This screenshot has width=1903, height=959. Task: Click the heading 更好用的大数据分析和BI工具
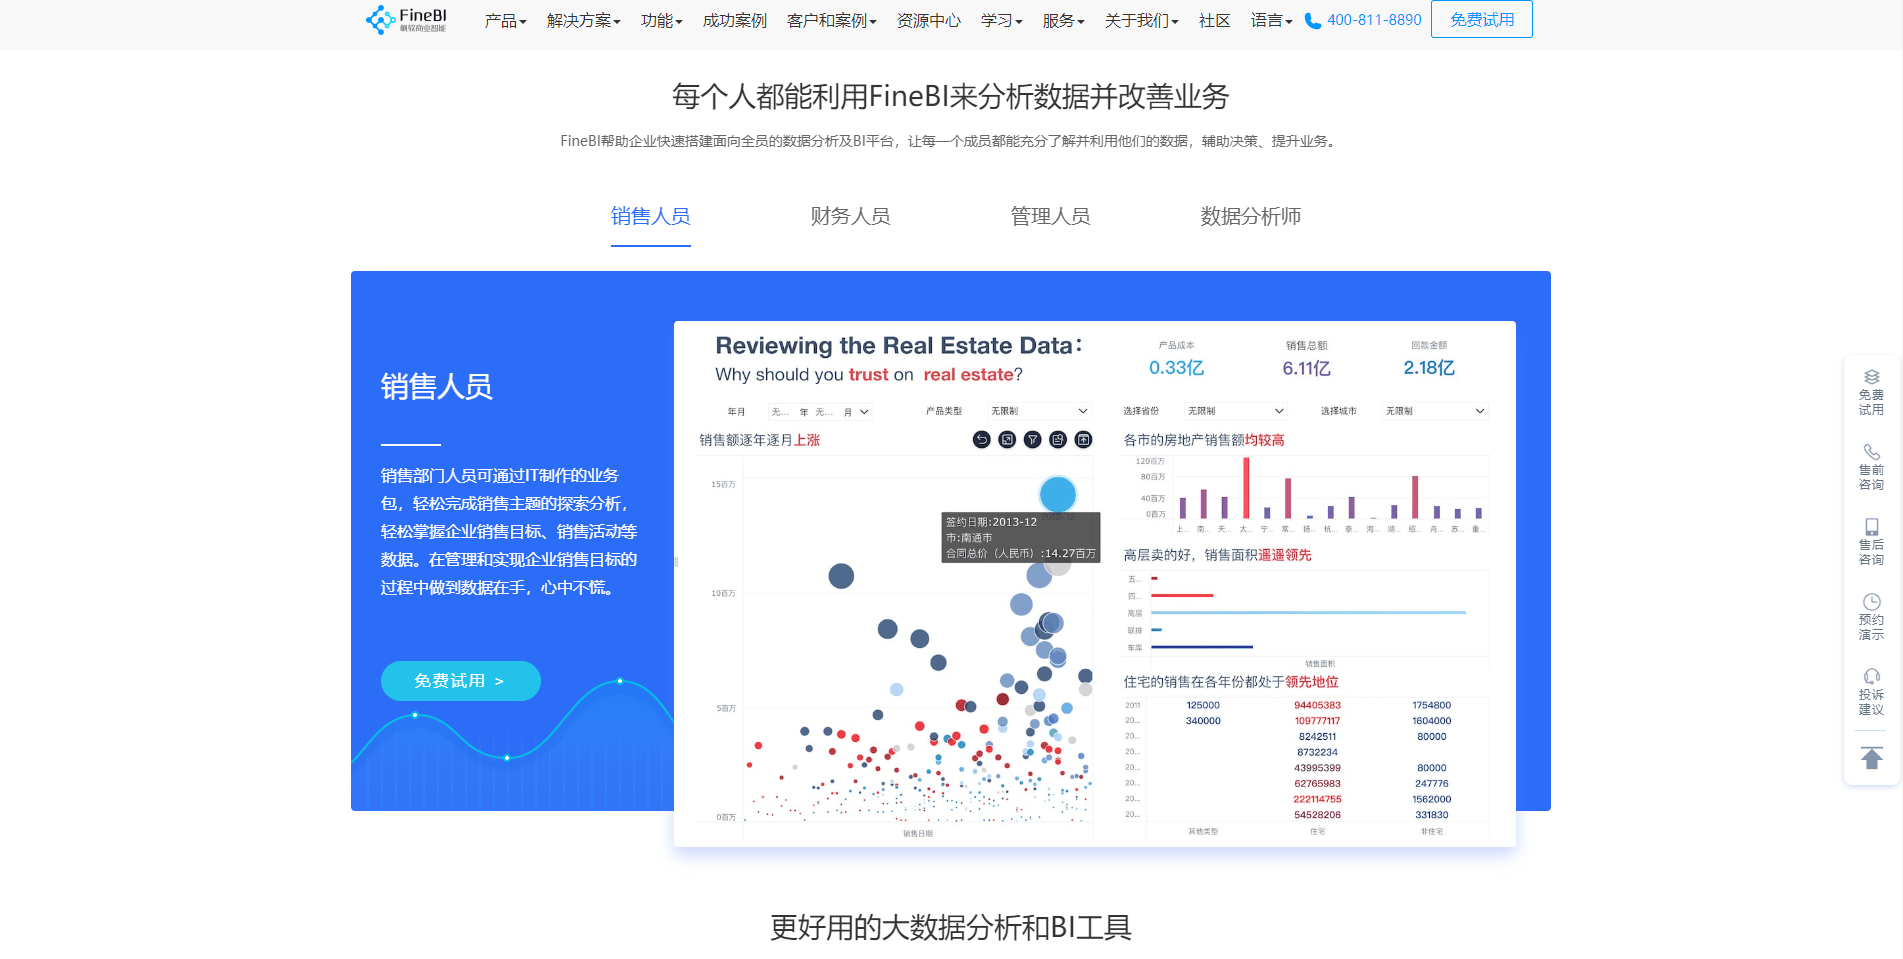(951, 927)
